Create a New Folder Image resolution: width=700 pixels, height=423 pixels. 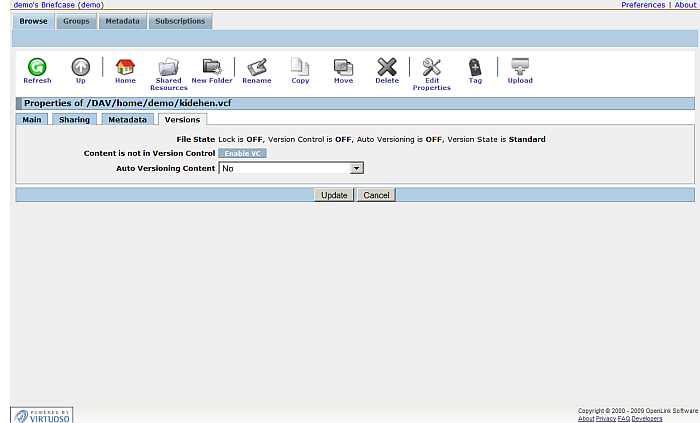coord(212,68)
